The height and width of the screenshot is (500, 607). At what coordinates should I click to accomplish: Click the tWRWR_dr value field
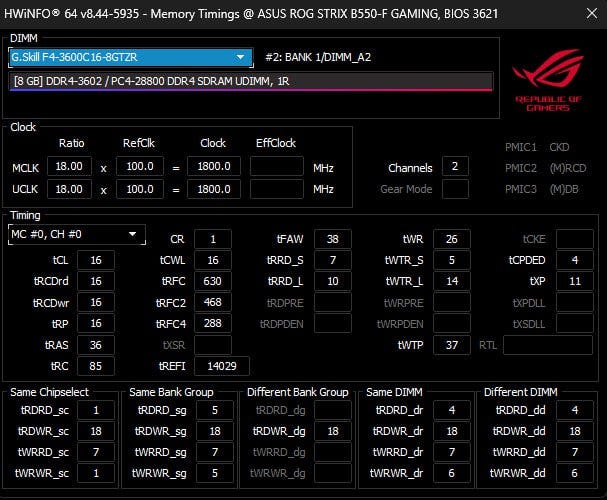(x=452, y=473)
